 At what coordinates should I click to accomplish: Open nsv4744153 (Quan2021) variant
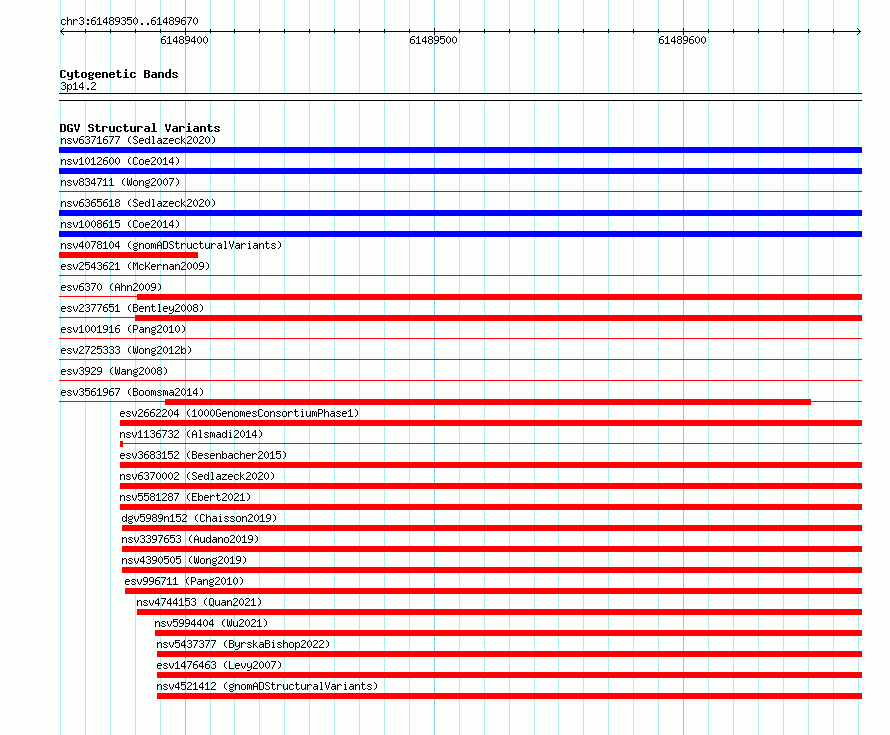coord(199,602)
